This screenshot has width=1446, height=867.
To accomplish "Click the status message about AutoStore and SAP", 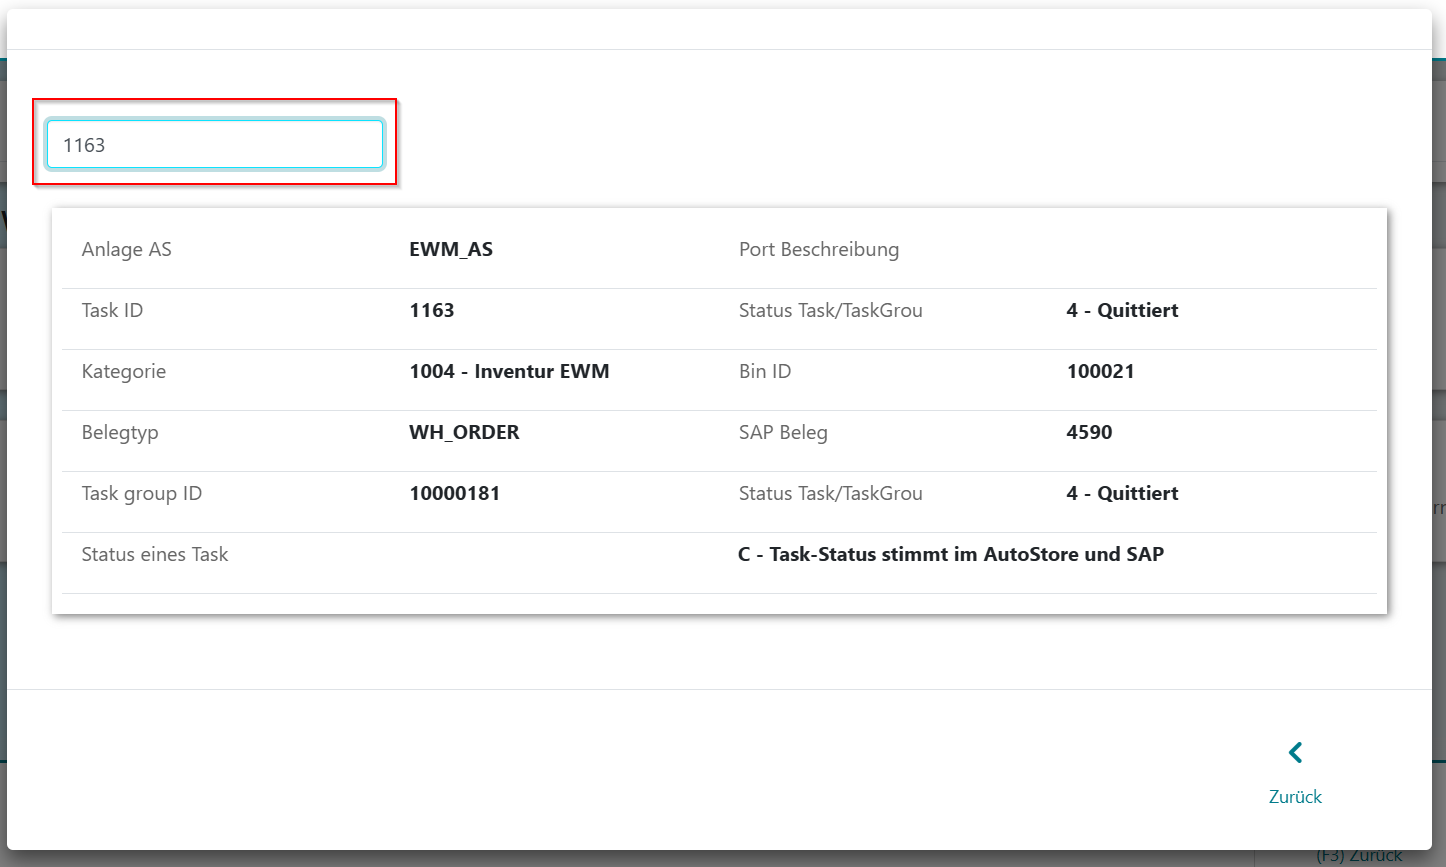I will [950, 555].
